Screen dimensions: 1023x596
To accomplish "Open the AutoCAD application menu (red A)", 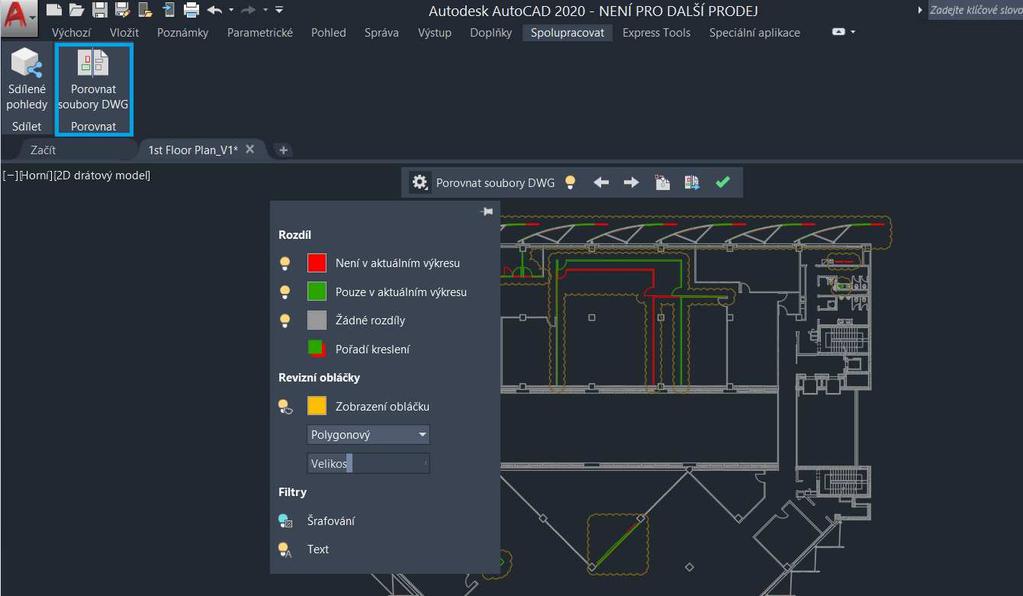I will (18, 17).
